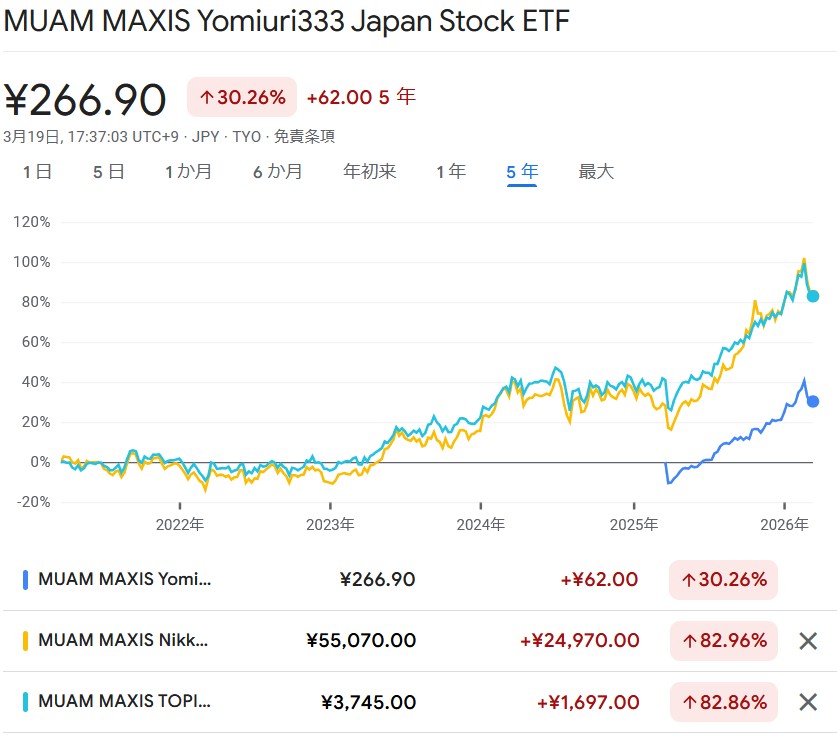Screen dimensions: 837x737
Task: Remove MUAM MAXIS Nikkei comparison with X
Action: 808,641
